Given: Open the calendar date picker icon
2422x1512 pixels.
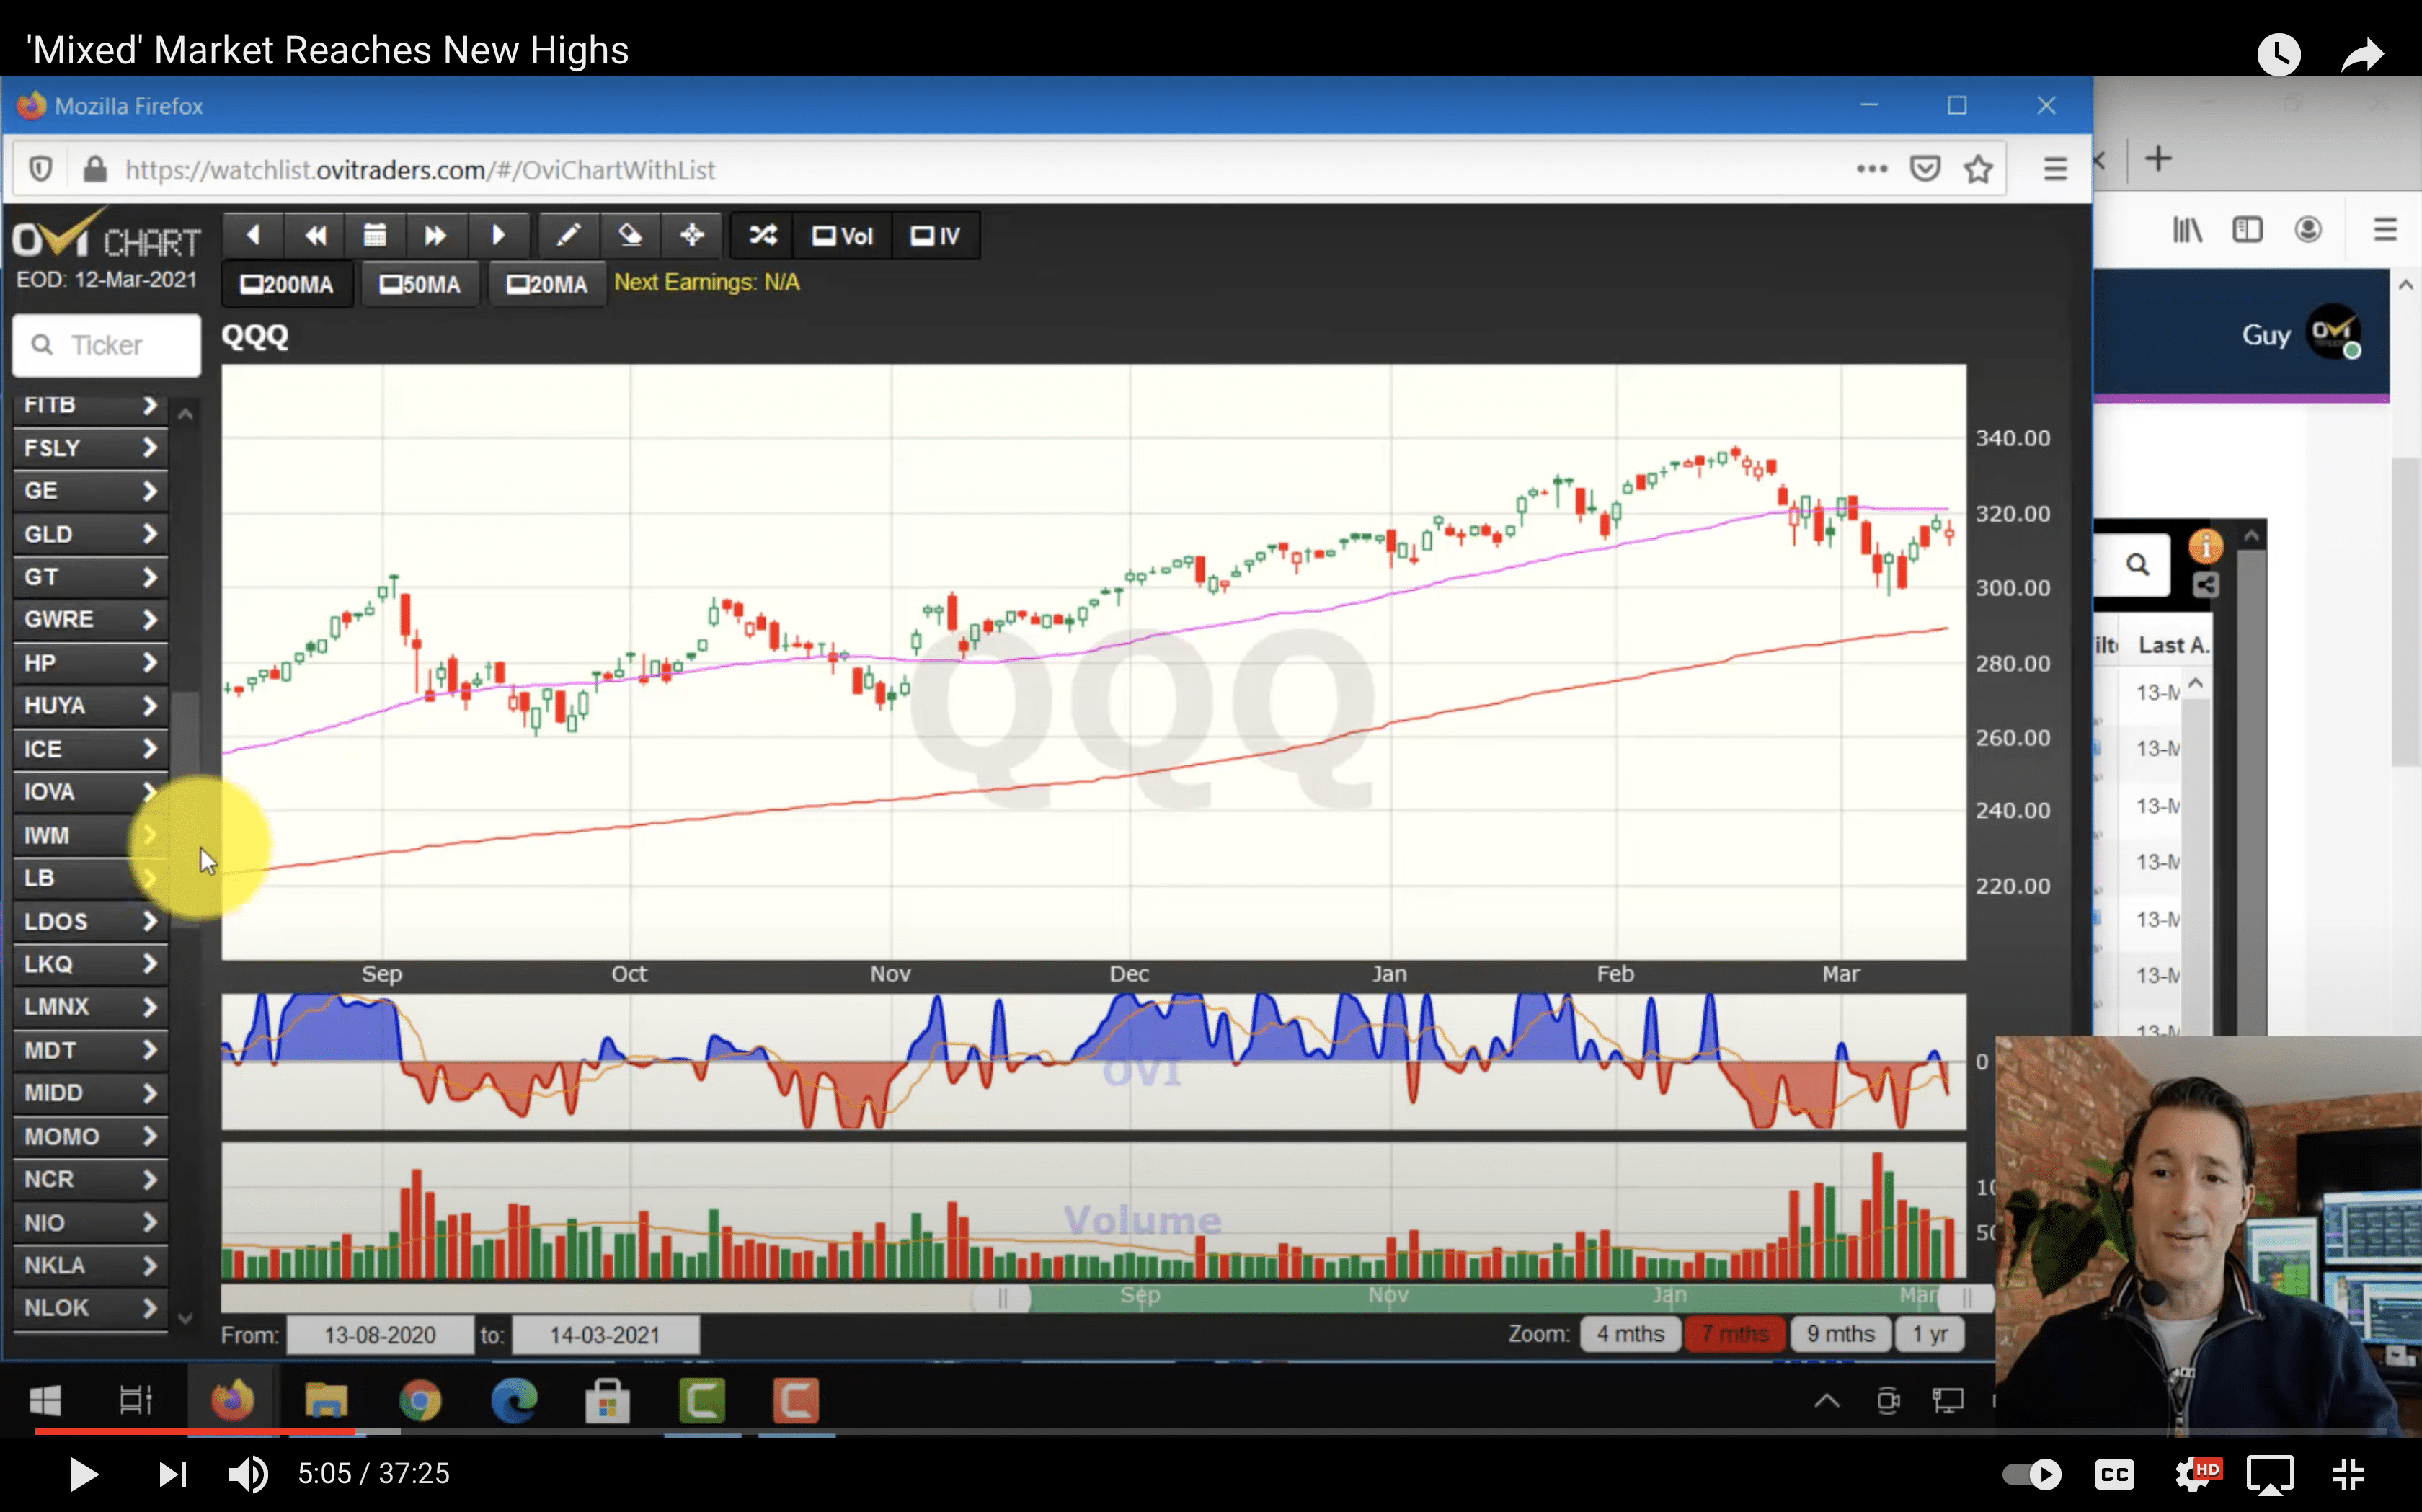Looking at the screenshot, I should [x=375, y=235].
